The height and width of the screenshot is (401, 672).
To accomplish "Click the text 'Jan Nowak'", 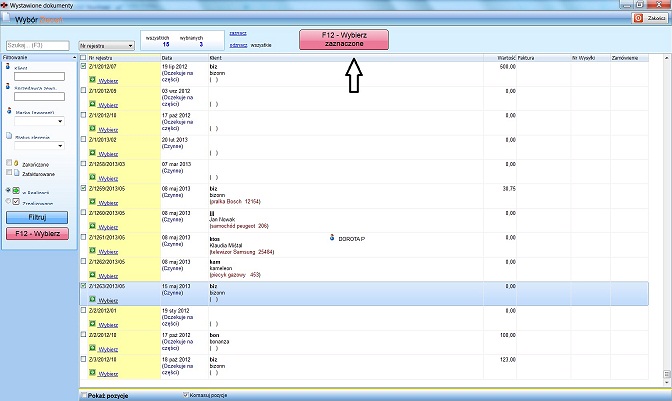I will tap(222, 219).
